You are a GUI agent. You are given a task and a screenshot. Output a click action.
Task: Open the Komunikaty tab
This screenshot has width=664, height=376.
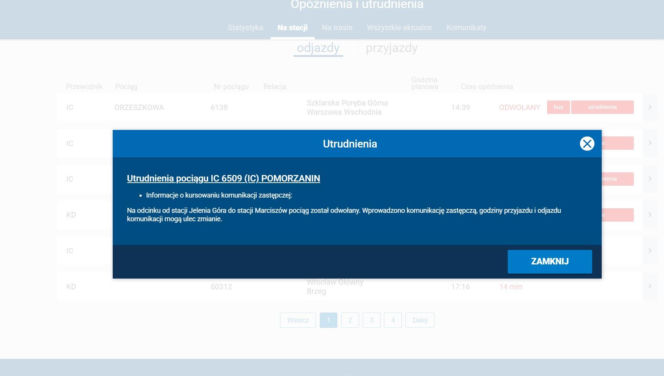(x=466, y=28)
